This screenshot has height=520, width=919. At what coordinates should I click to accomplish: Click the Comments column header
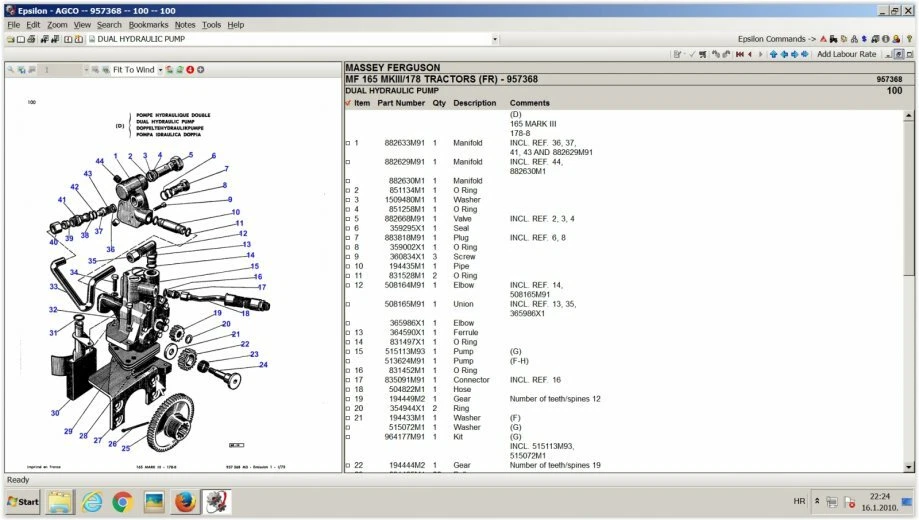[529, 103]
